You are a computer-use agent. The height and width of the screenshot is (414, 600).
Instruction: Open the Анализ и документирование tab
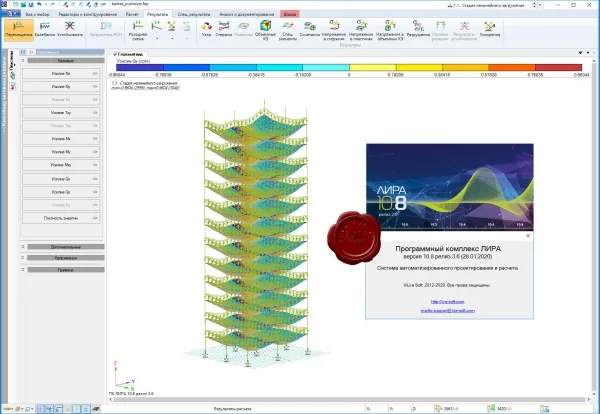pos(247,14)
